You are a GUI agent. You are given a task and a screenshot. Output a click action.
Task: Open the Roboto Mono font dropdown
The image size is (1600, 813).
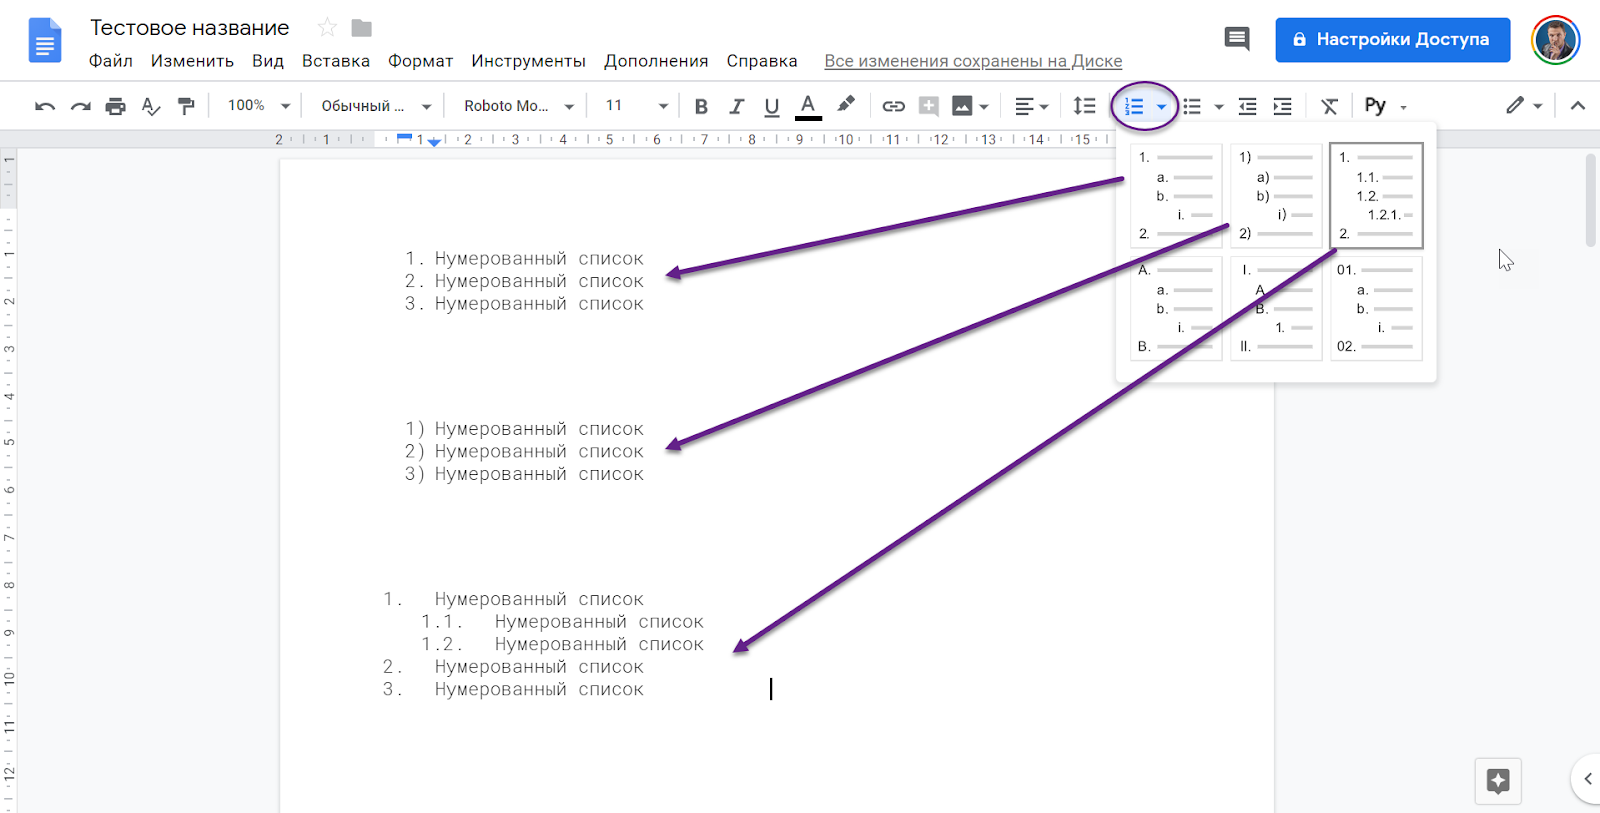coord(518,106)
